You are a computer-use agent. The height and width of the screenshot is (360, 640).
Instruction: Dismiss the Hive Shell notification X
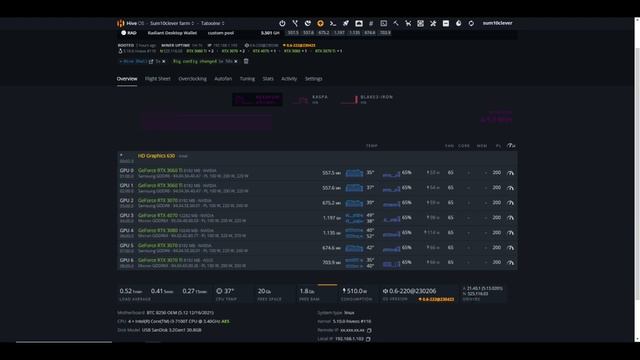pos(164,61)
